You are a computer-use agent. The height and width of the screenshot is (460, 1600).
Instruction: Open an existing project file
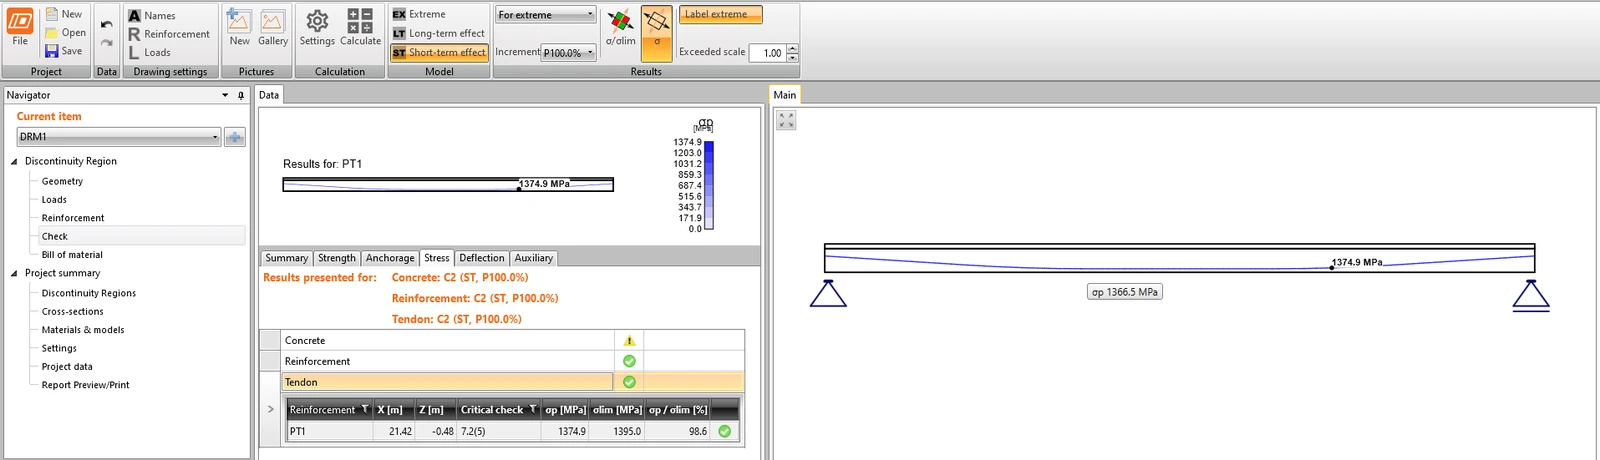[66, 32]
